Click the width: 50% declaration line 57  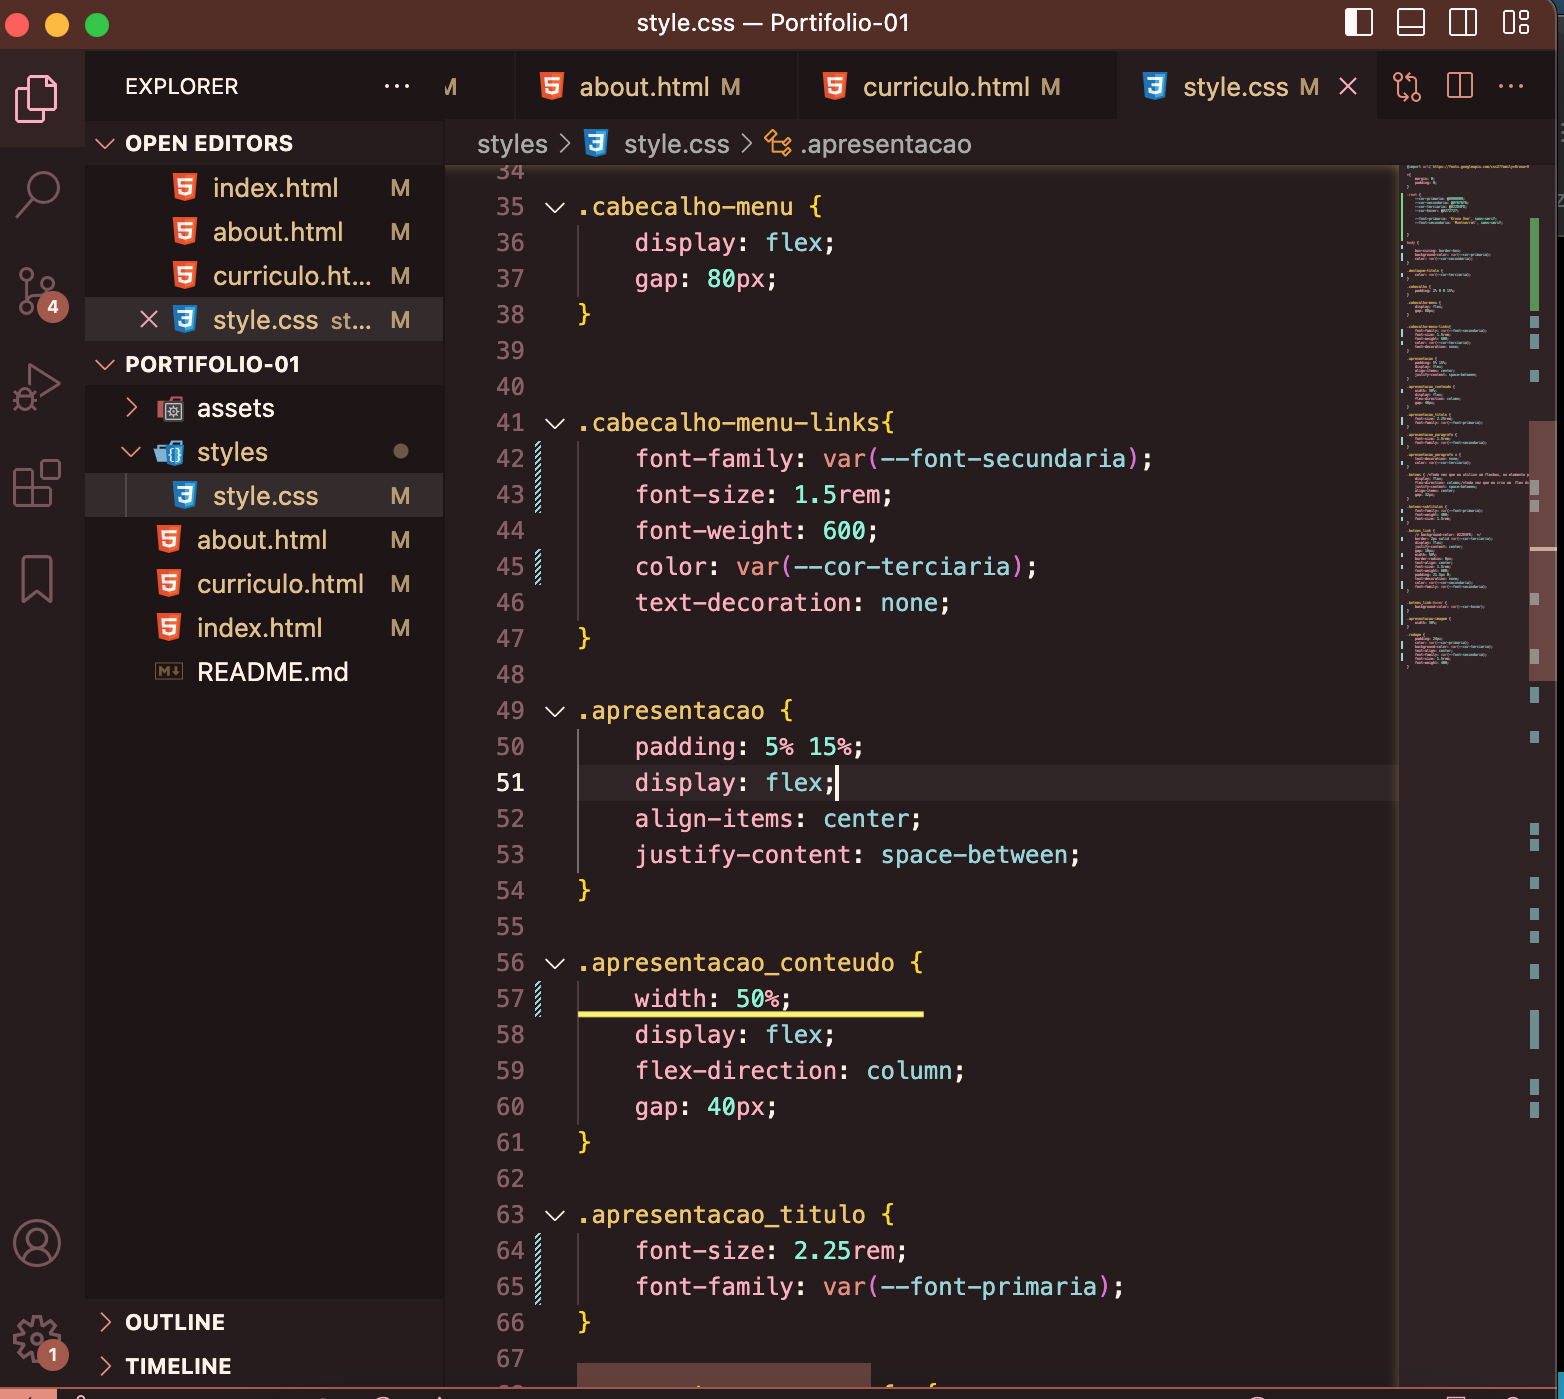tap(713, 999)
